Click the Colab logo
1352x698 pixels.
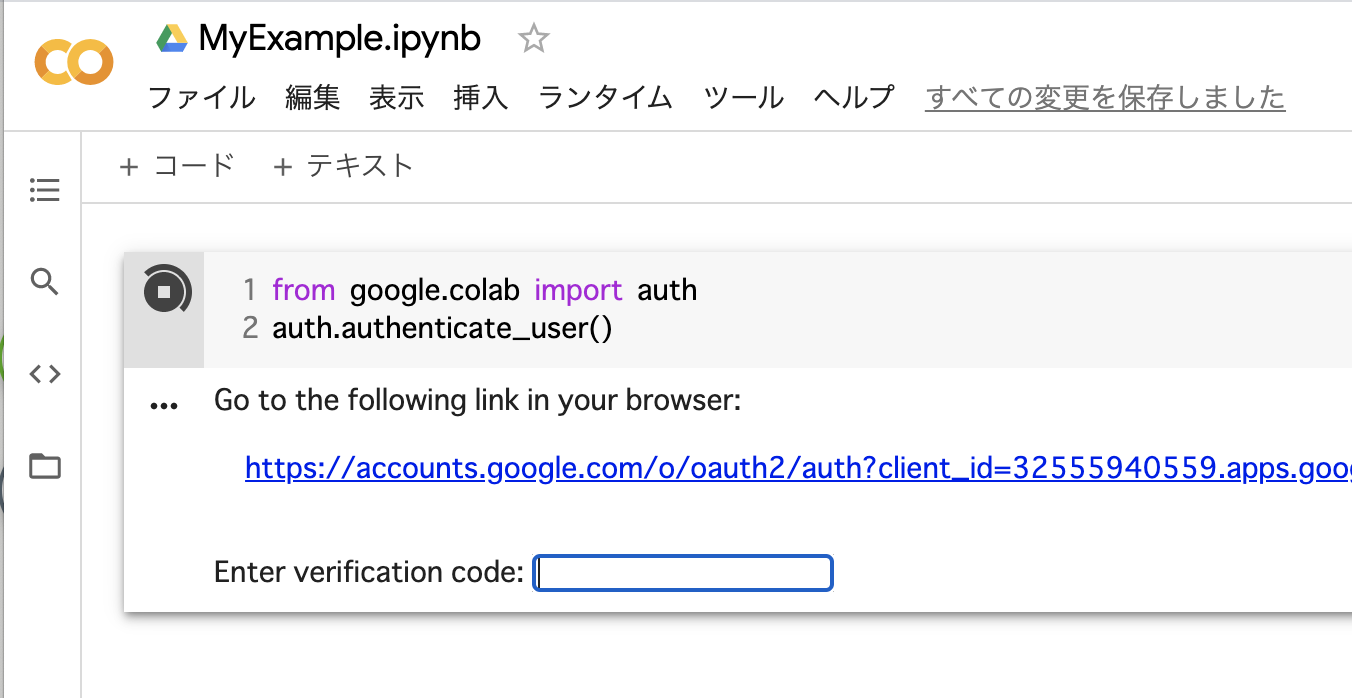click(x=73, y=63)
